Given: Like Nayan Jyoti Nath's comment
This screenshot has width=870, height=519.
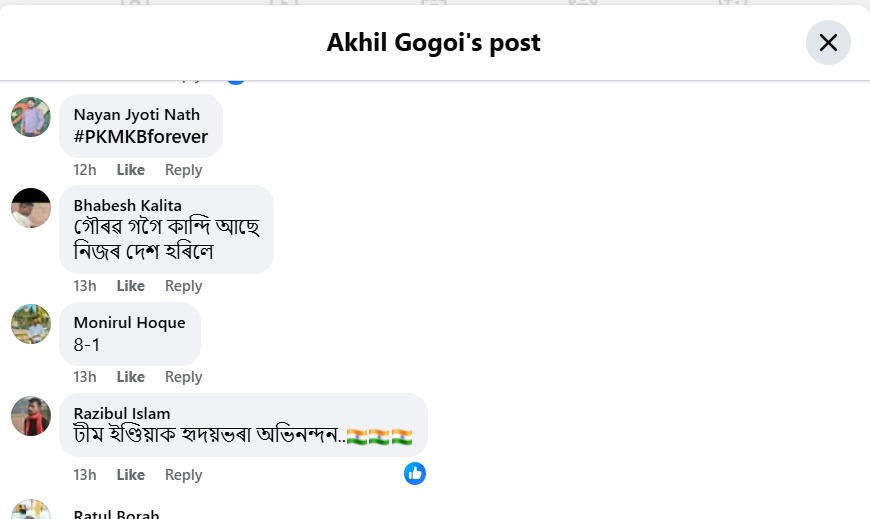Looking at the screenshot, I should tap(130, 170).
